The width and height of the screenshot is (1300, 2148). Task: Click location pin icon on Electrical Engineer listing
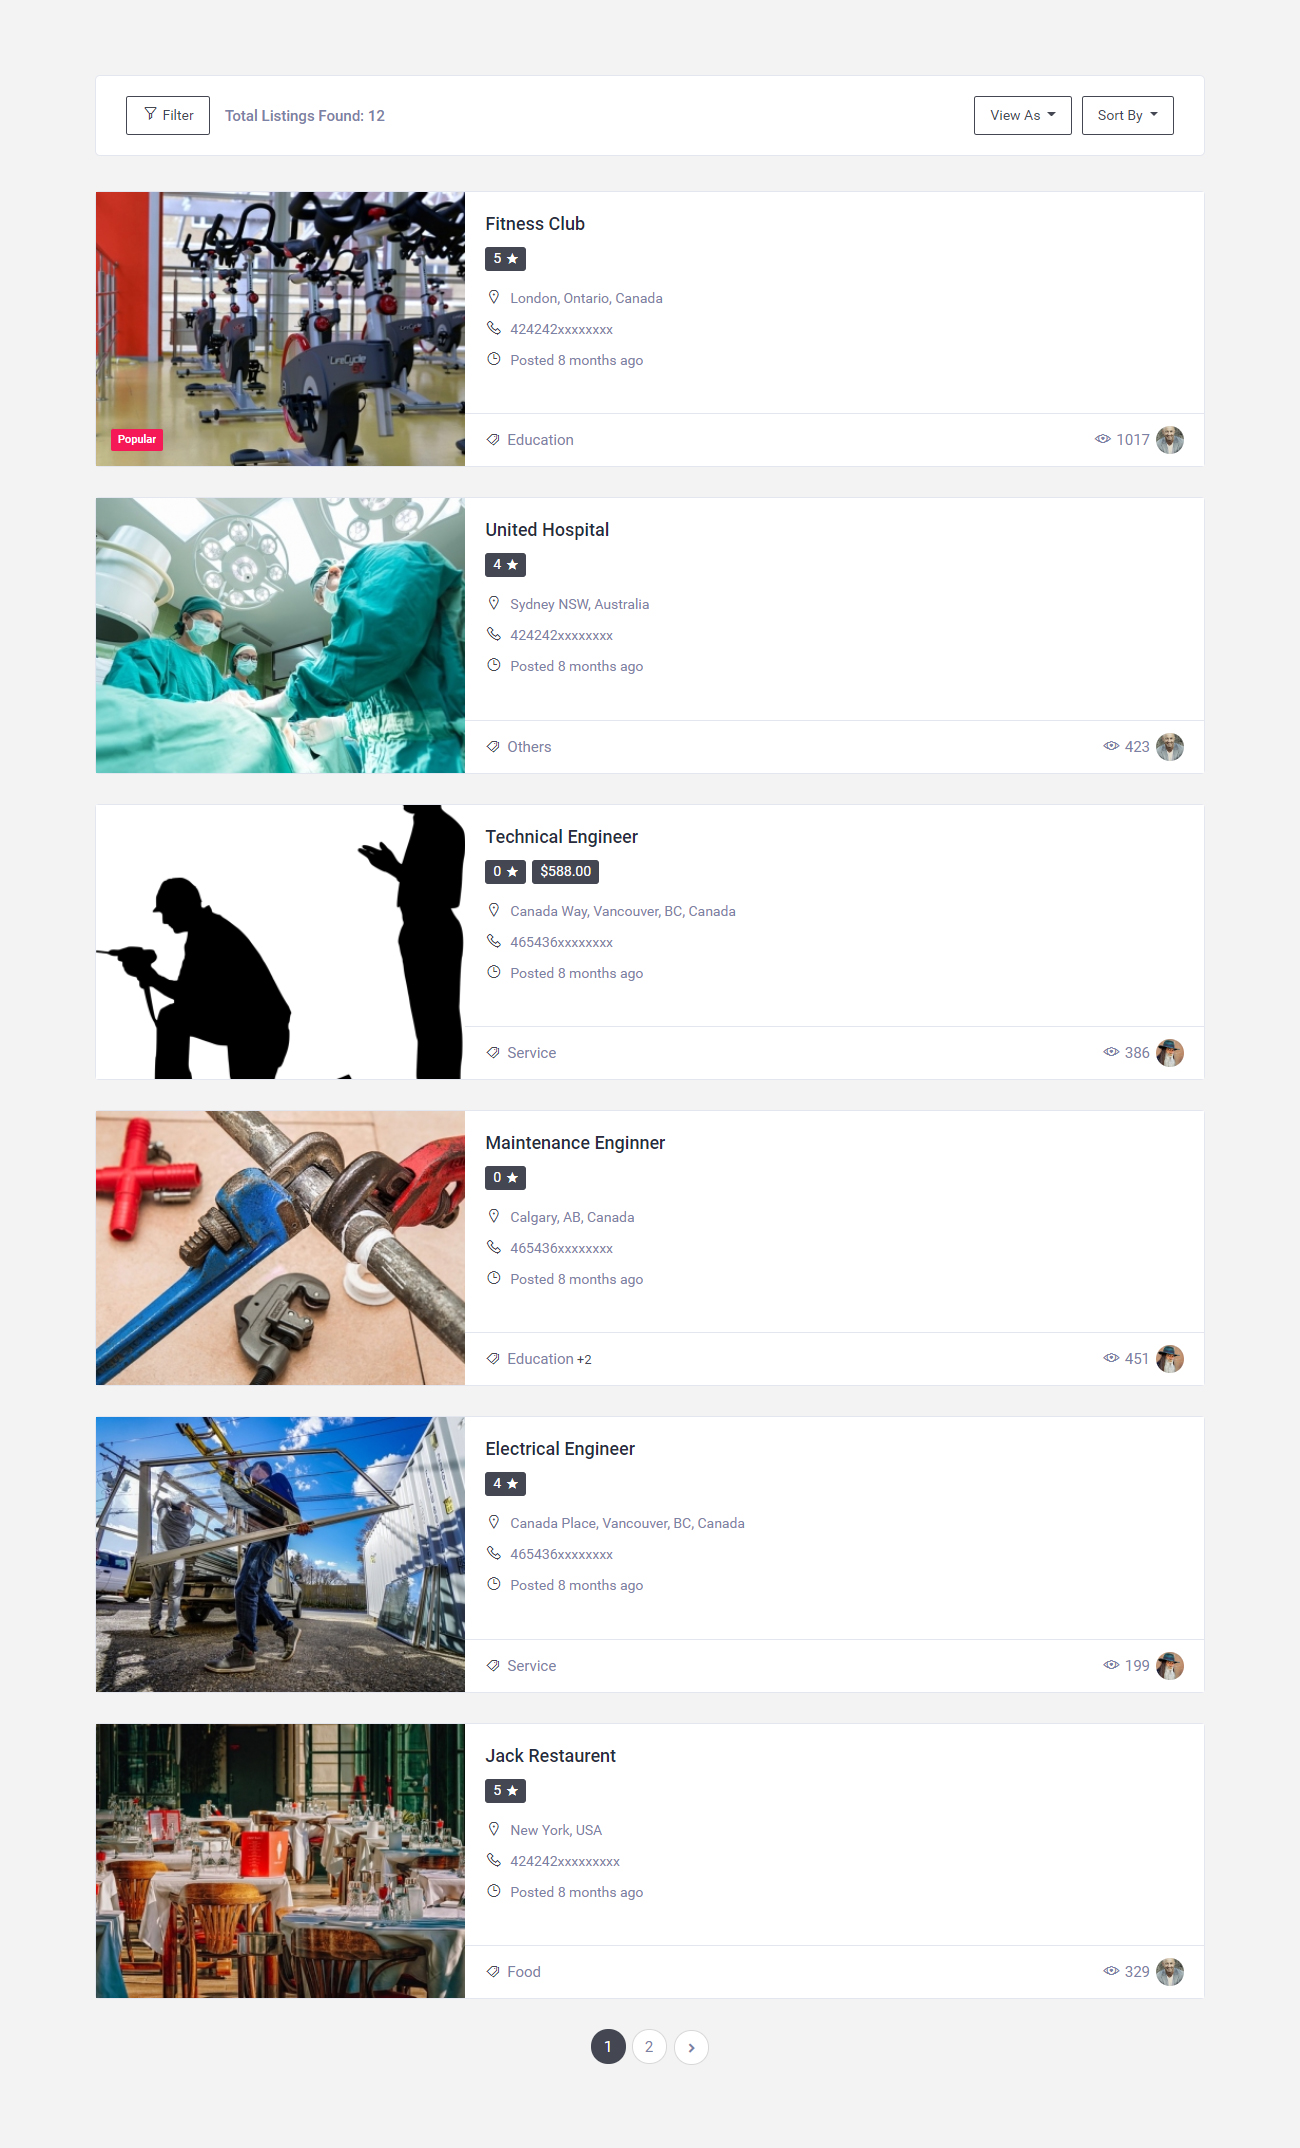pyautogui.click(x=493, y=1522)
